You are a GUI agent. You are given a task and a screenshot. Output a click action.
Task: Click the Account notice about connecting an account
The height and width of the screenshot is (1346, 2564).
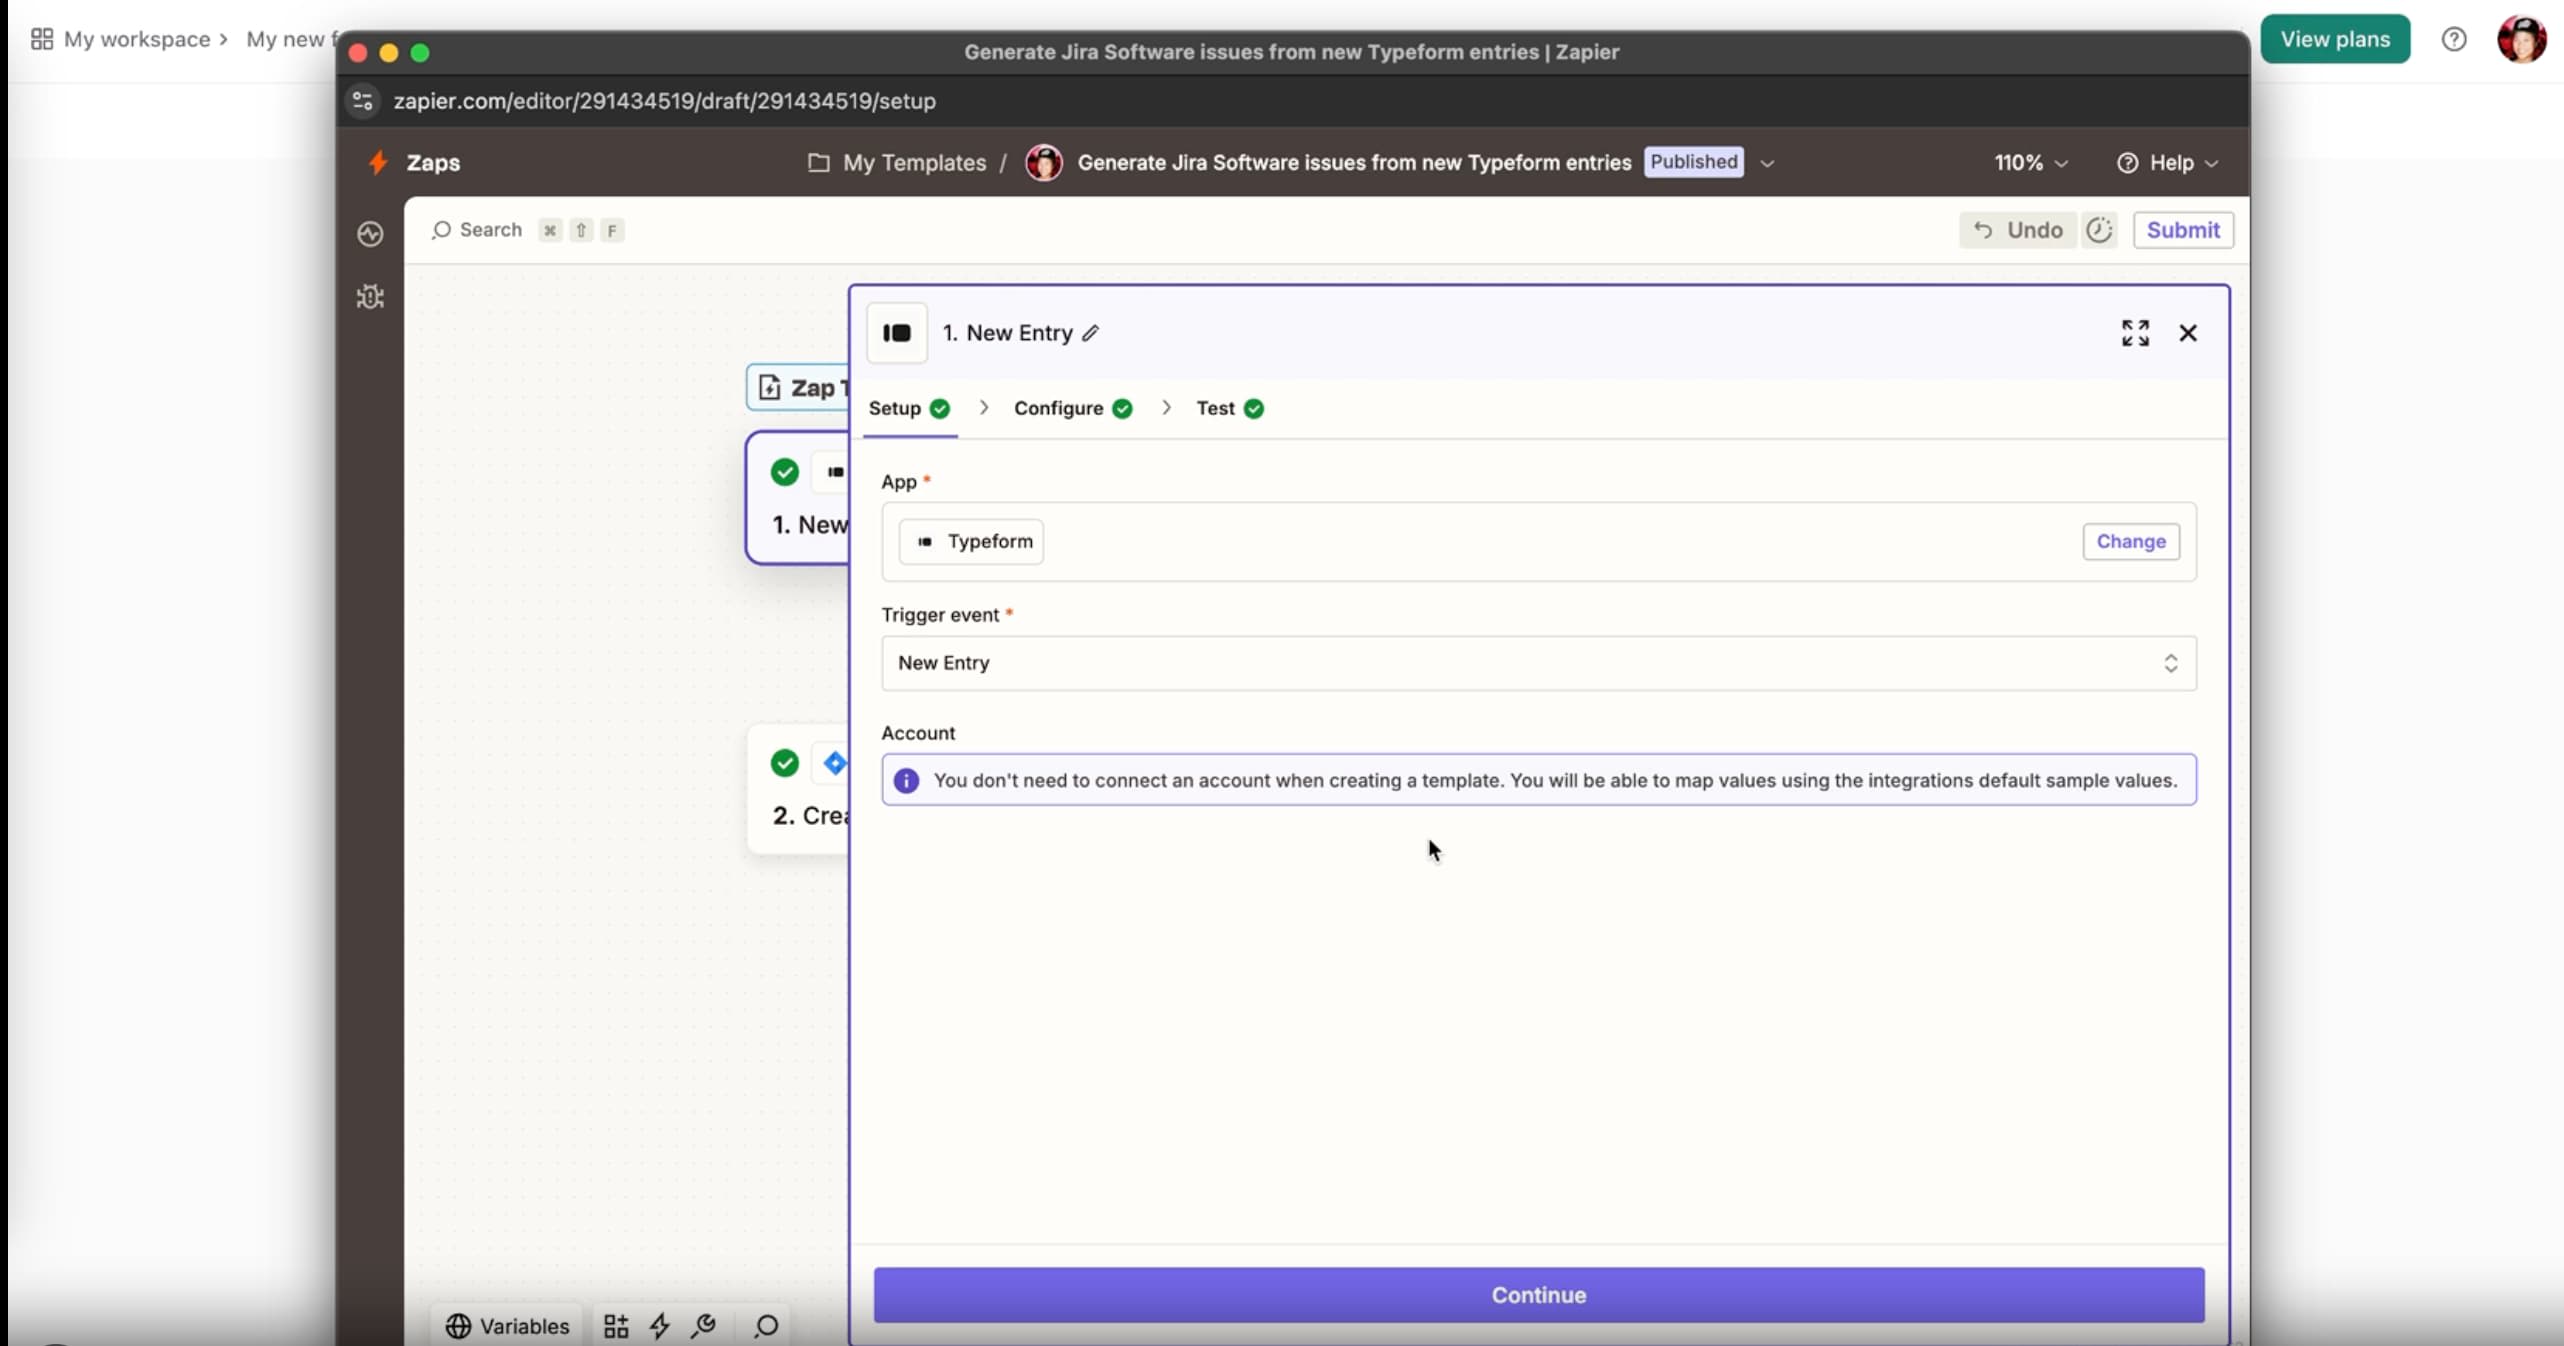[1539, 780]
